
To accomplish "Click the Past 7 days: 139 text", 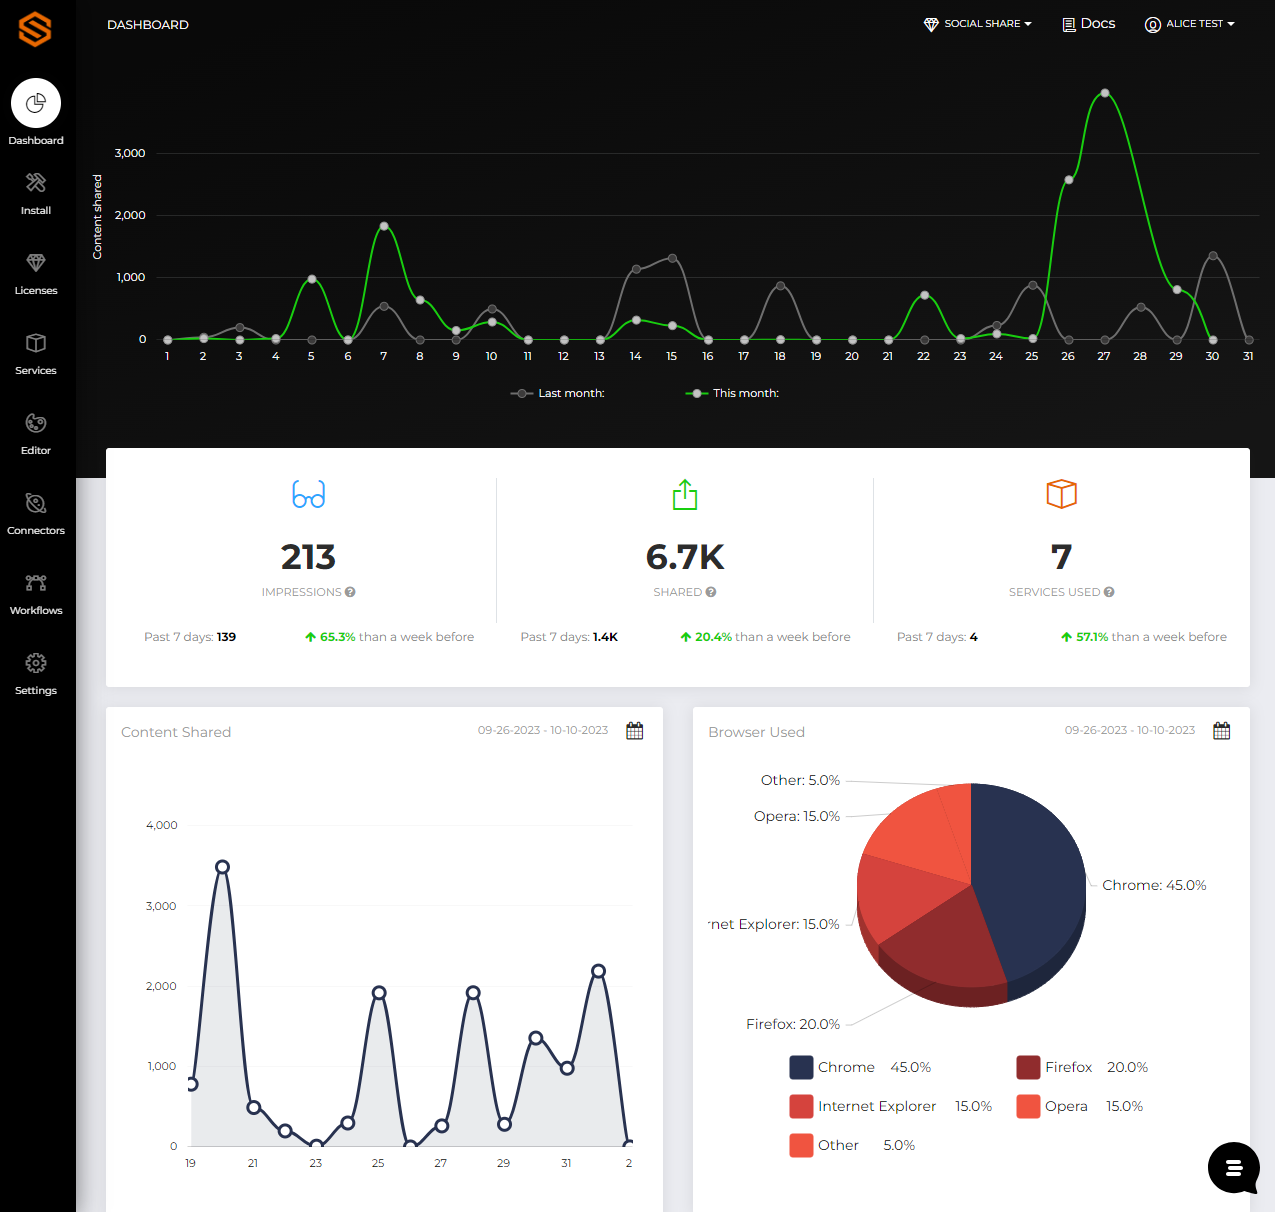I will tap(190, 637).
